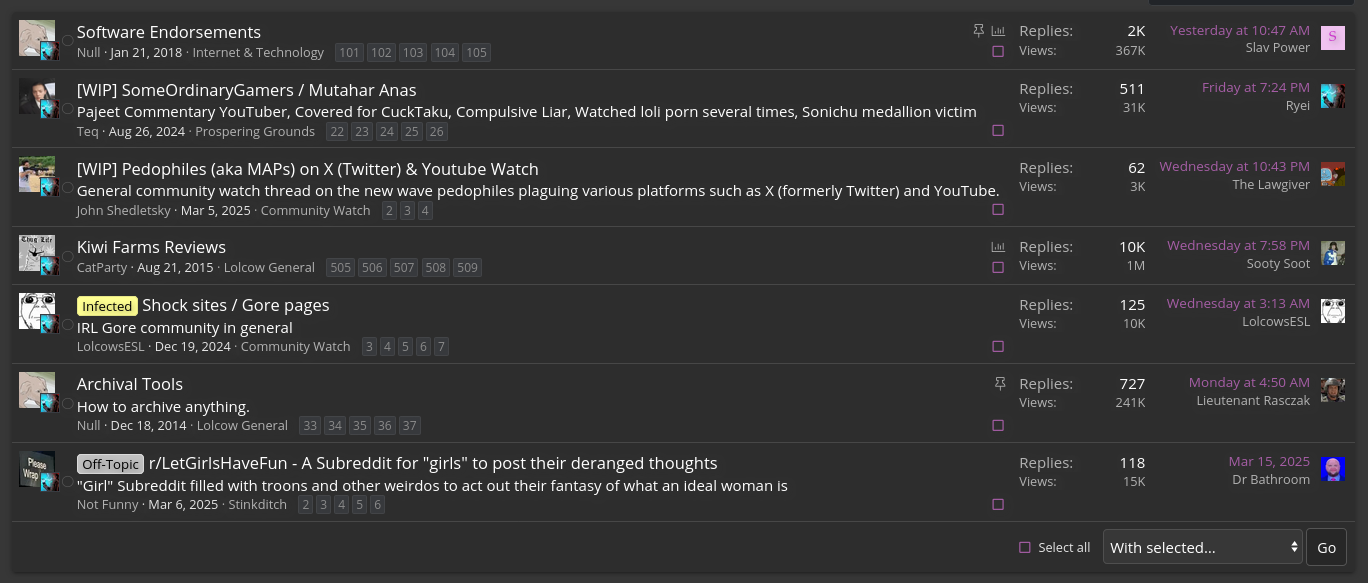Image resolution: width=1368 pixels, height=583 pixels.
Task: Click the Go button
Action: pos(1326,547)
